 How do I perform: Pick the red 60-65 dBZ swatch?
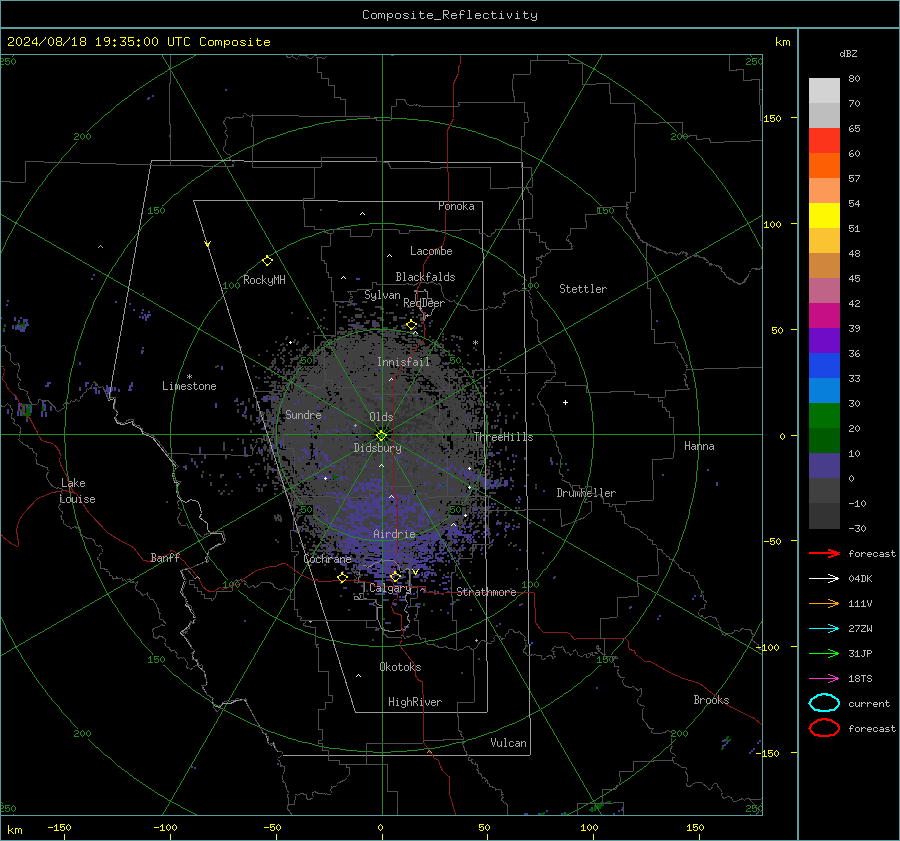(824, 141)
